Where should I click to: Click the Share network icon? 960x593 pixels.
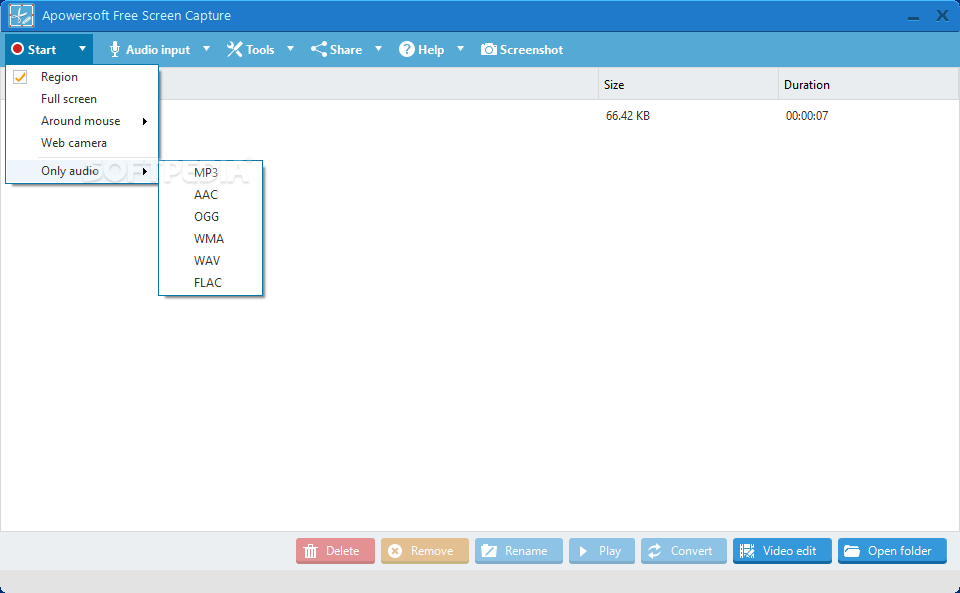(x=318, y=50)
